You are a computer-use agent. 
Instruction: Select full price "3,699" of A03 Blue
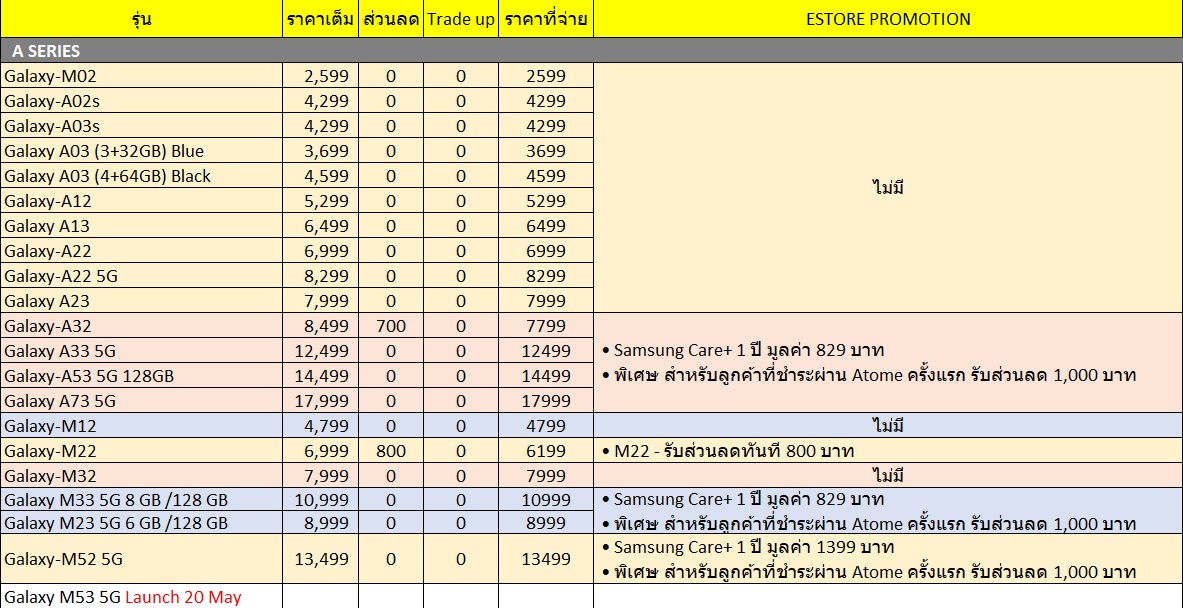(x=327, y=151)
